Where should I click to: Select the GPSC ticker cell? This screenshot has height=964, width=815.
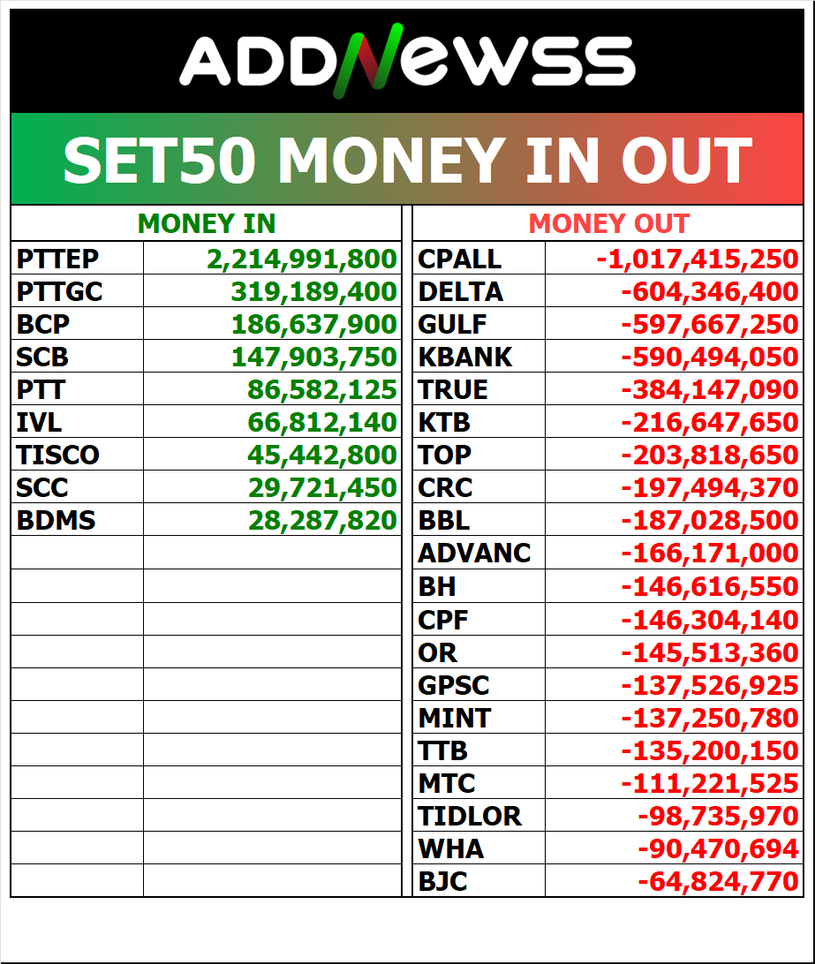[454, 686]
